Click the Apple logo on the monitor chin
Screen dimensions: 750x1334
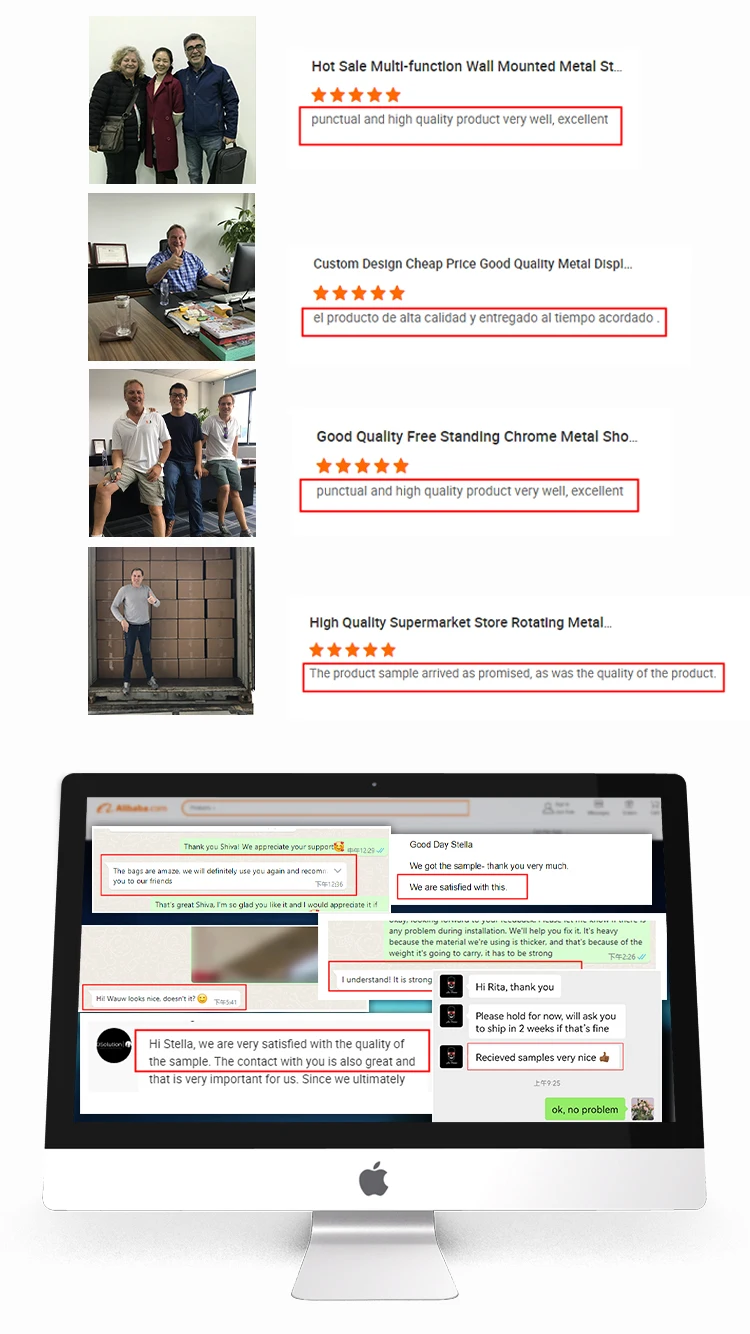point(374,1179)
